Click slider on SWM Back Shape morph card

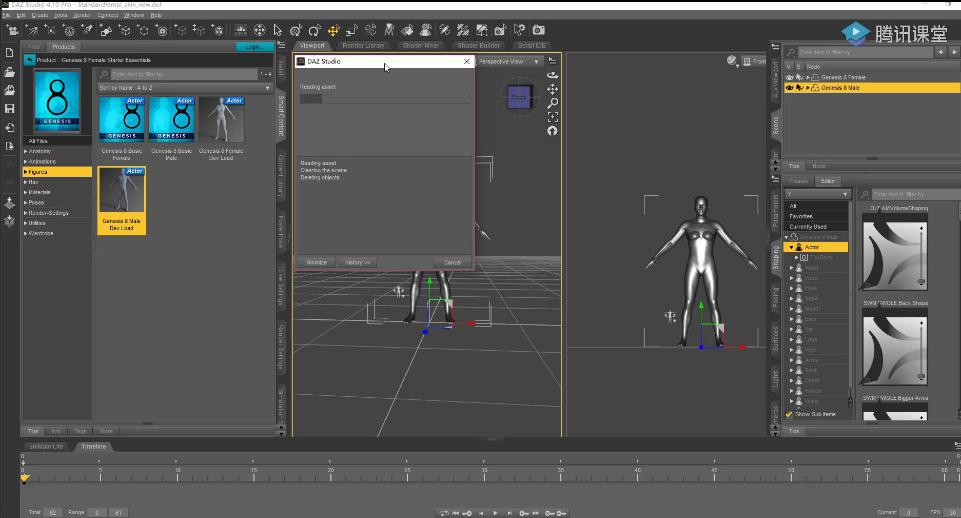[921, 348]
